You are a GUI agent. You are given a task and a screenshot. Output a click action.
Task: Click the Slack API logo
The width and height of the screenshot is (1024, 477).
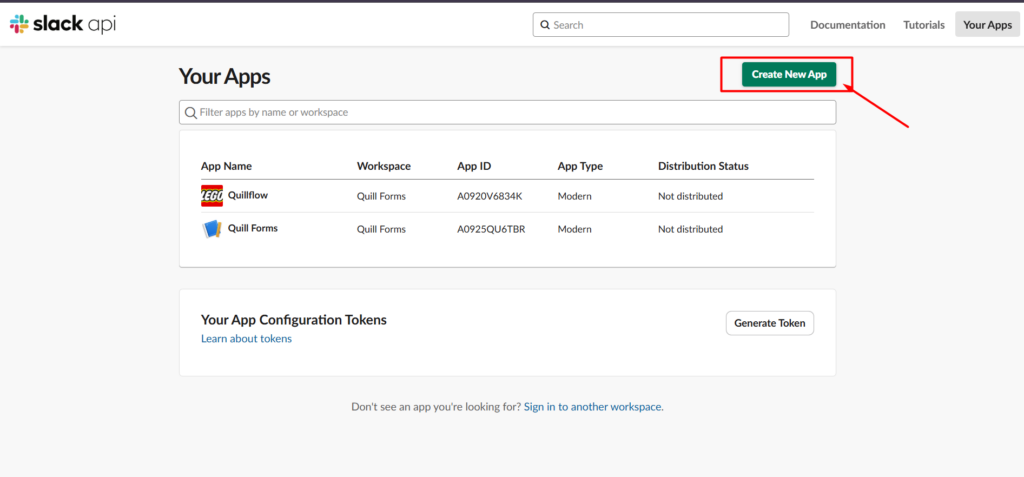63,24
